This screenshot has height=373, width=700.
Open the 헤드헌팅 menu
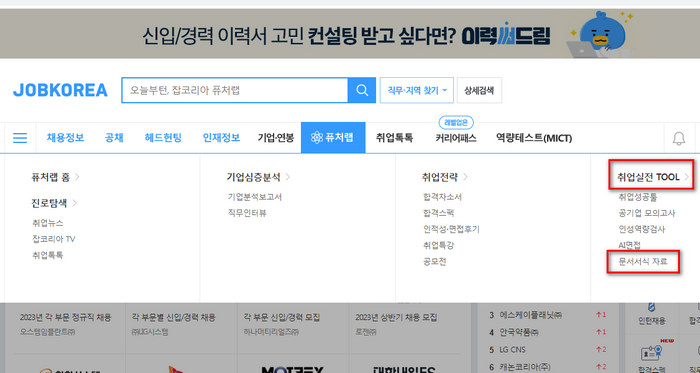tap(163, 137)
